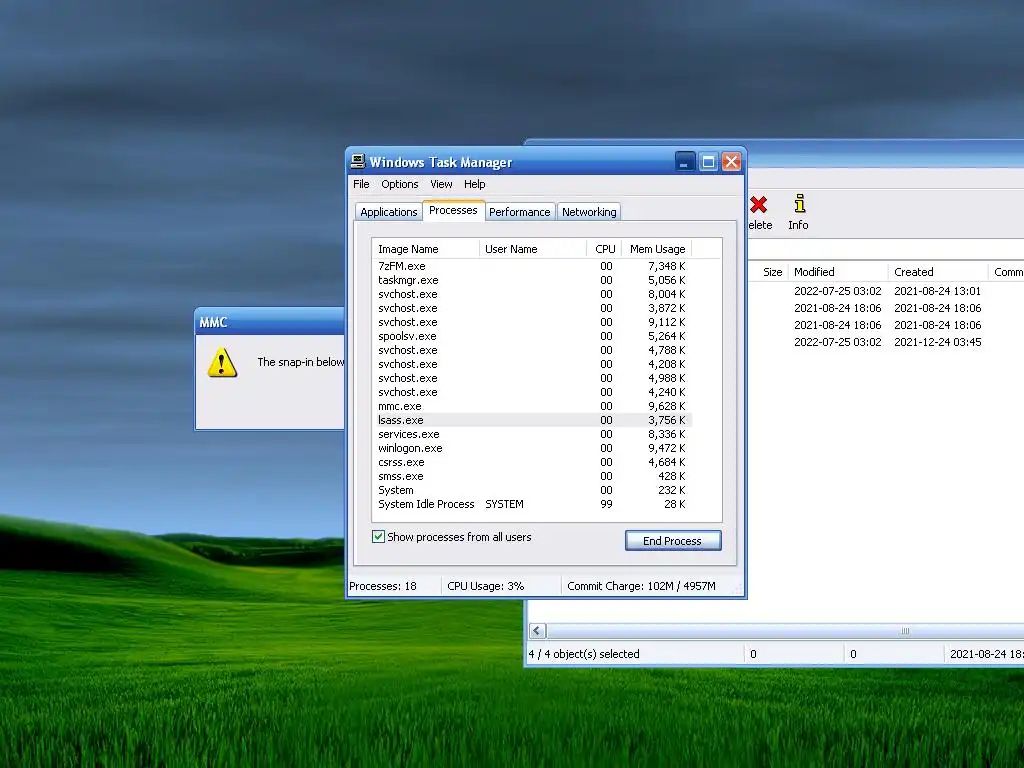This screenshot has width=1024, height=768.
Task: Sort processes by User Name column
Action: point(533,249)
